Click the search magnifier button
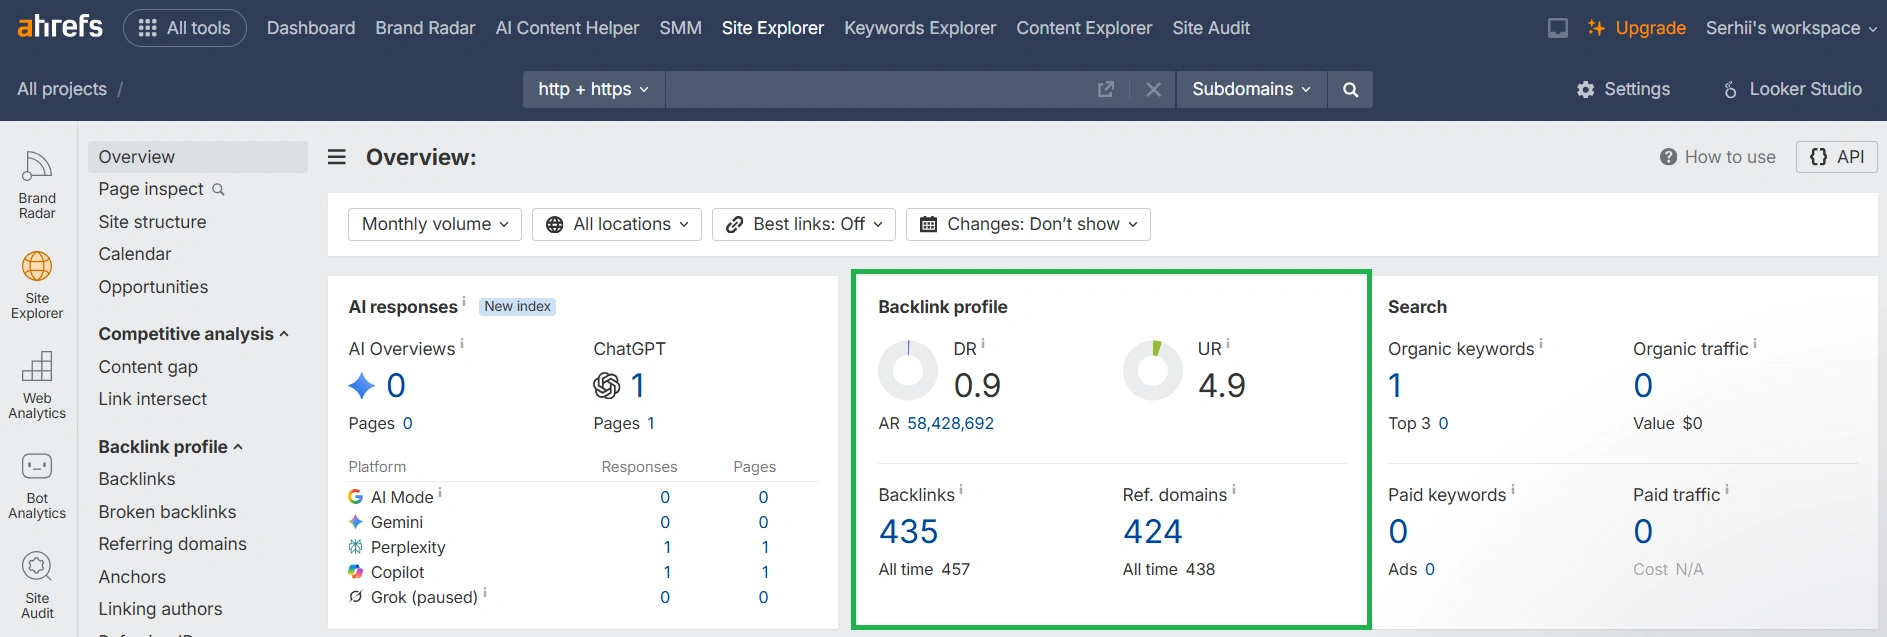1887x637 pixels. [x=1350, y=89]
